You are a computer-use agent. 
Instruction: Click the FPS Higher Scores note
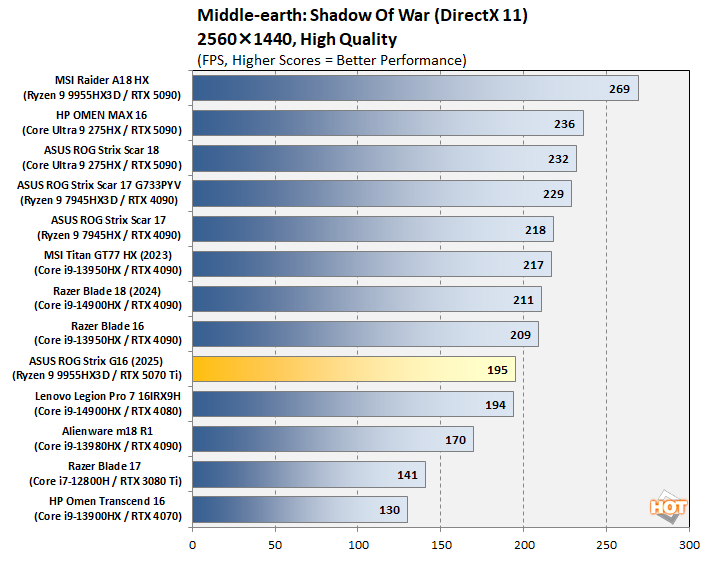[332, 60]
